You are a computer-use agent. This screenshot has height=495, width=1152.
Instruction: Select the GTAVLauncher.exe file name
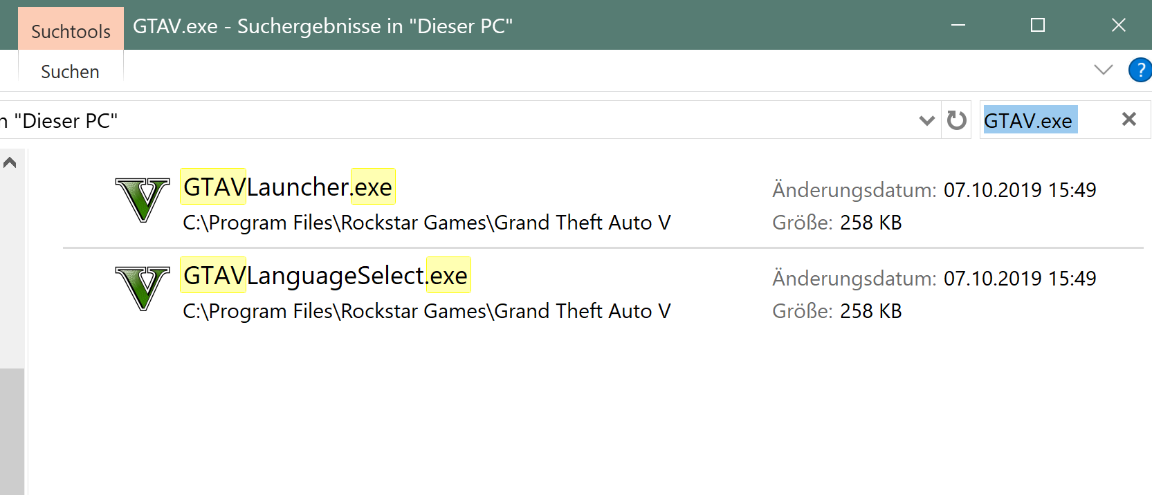(x=288, y=187)
